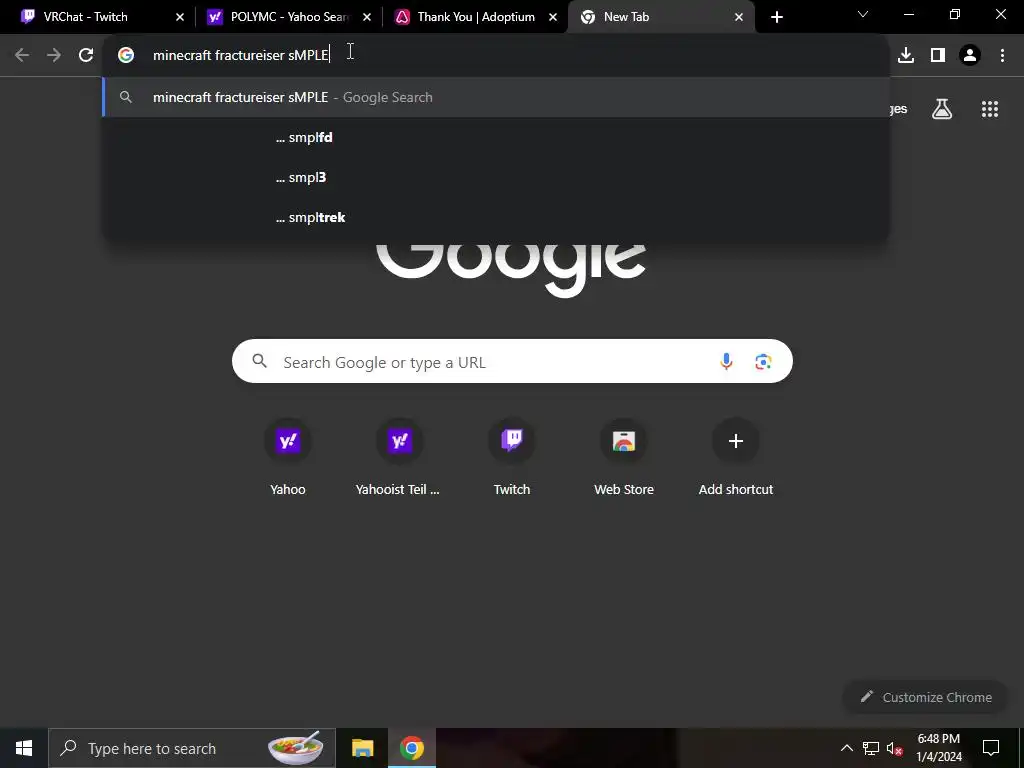Click the Customize Chrome button
This screenshot has width=1024, height=768.
(926, 697)
